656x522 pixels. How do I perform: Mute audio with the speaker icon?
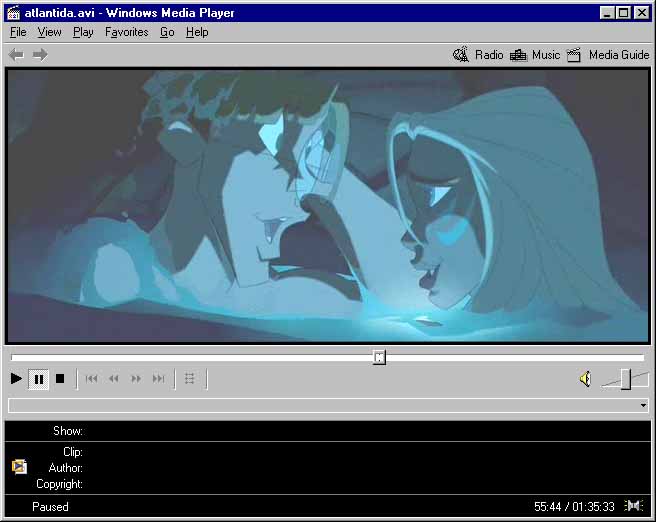585,379
